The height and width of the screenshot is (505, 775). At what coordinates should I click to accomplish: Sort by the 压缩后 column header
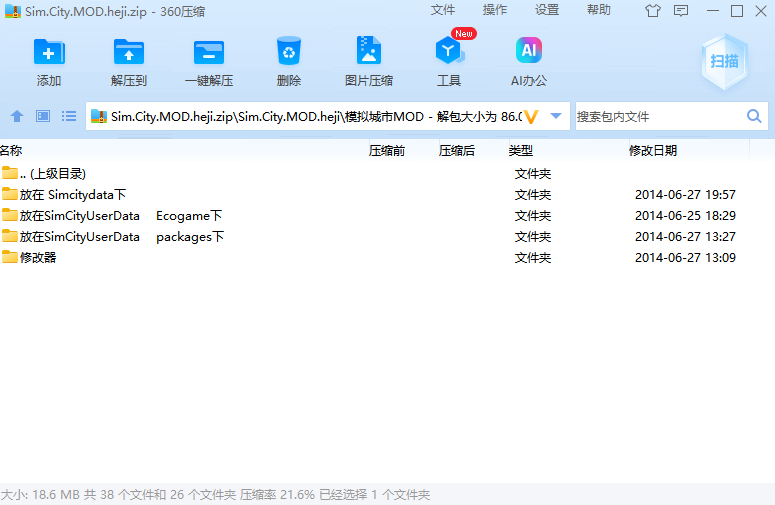tap(457, 150)
